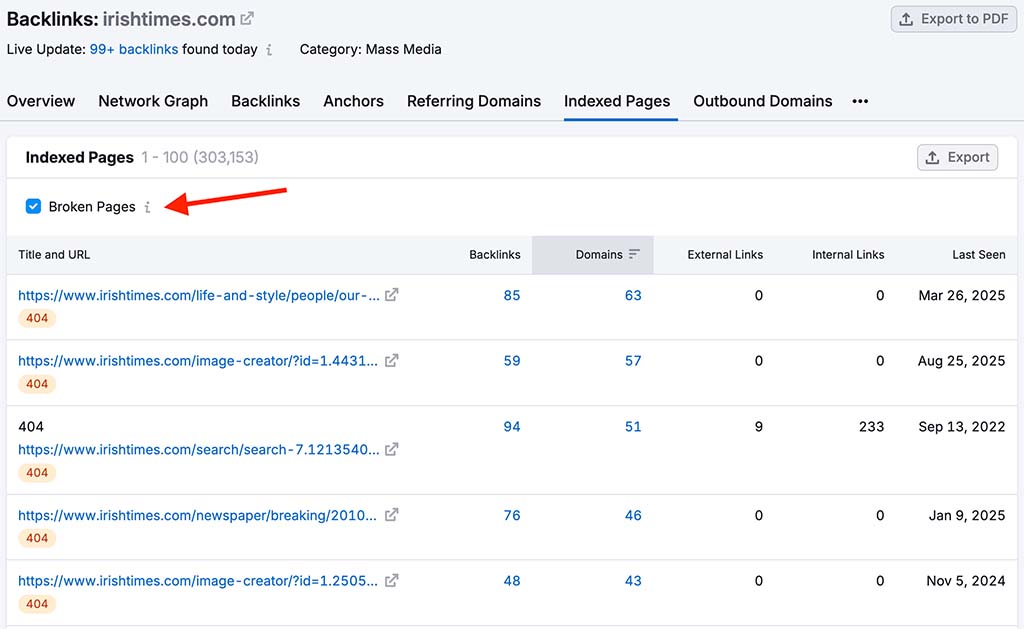The height and width of the screenshot is (629, 1024).
Task: Click the Export button in Indexed Pages
Action: click(957, 157)
